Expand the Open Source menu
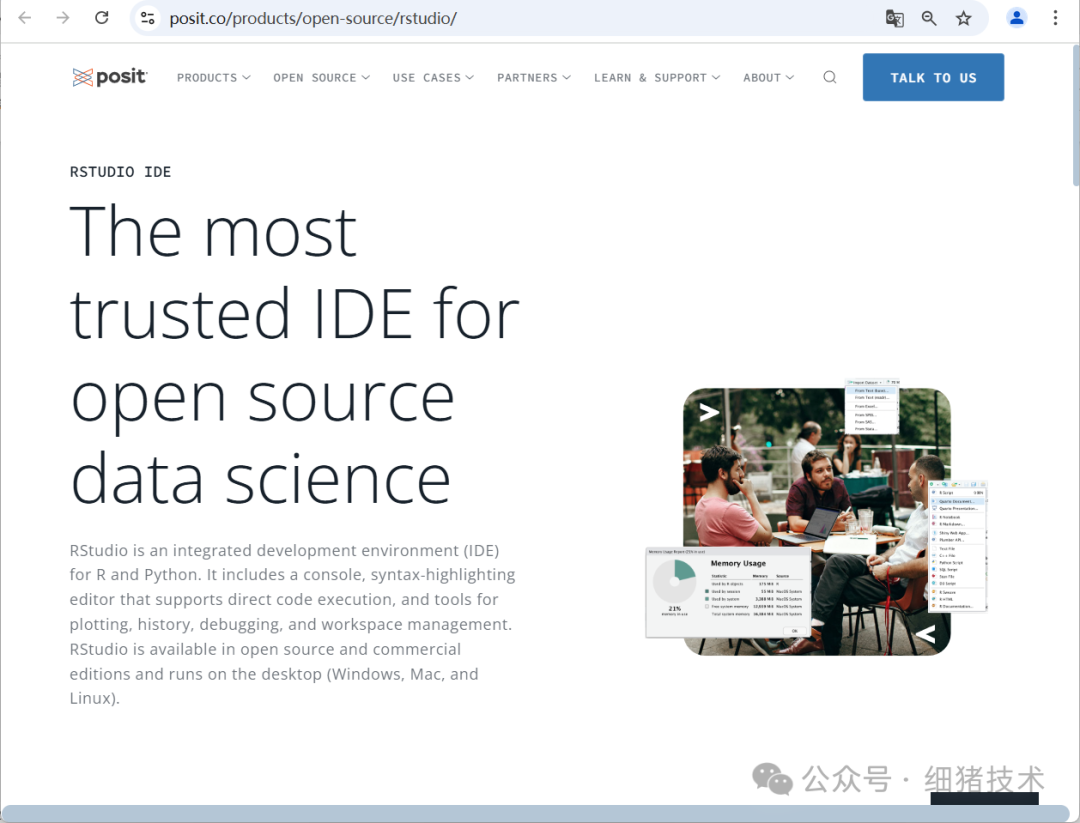Screen dimensions: 1080x823 [322, 78]
